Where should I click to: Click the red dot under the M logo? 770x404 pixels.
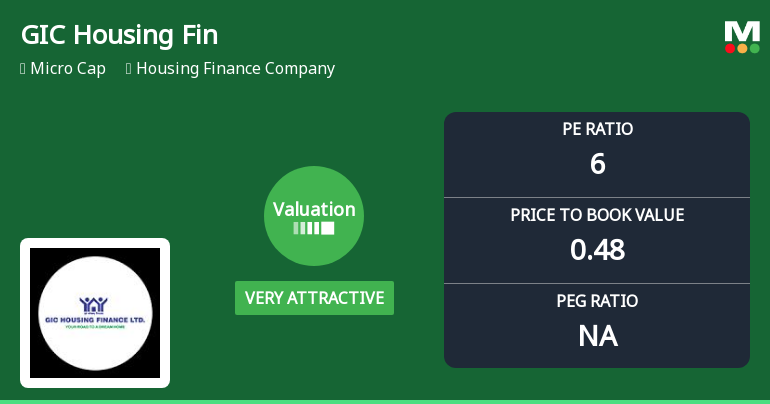click(x=731, y=48)
